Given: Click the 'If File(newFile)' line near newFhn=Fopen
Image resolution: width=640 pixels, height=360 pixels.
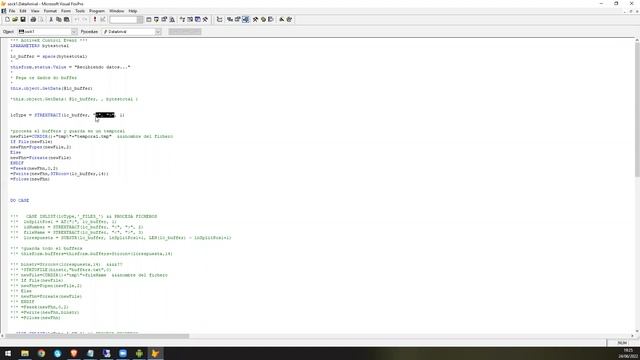Looking at the screenshot, I should (31, 142).
